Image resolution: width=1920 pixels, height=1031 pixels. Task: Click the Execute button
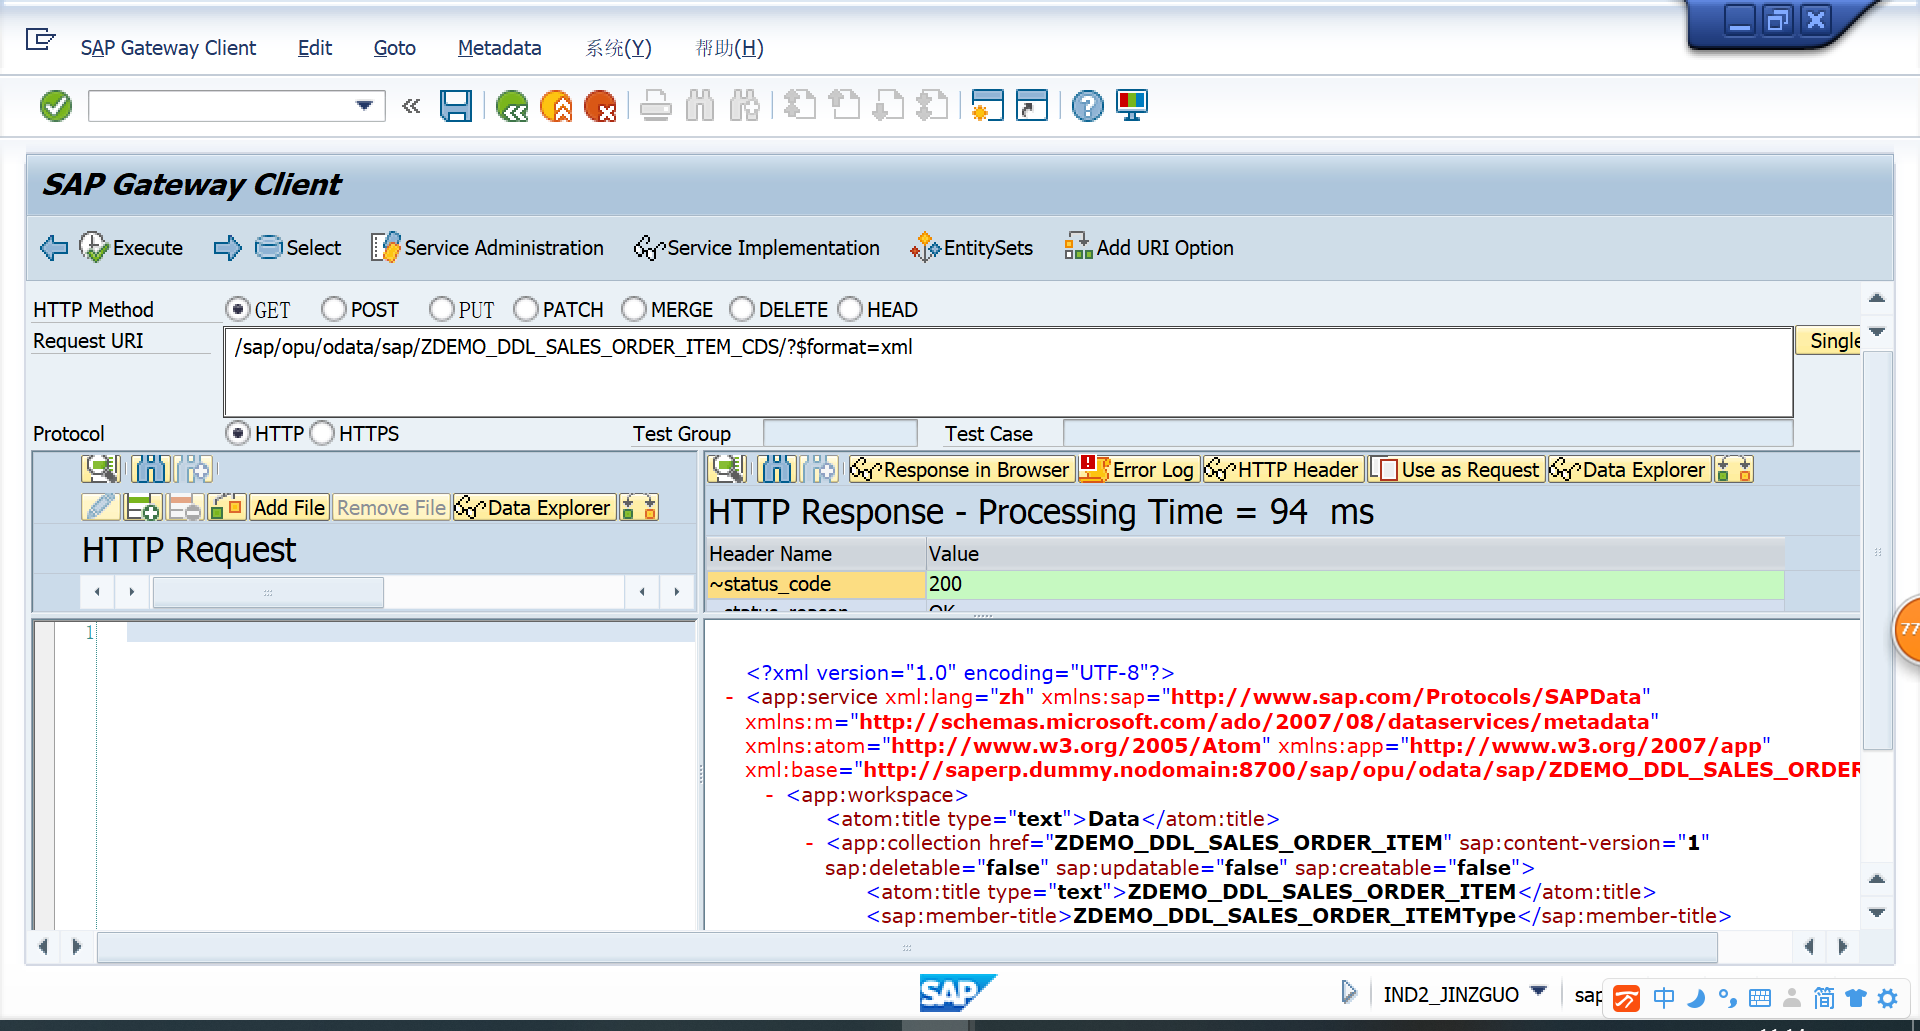[132, 247]
